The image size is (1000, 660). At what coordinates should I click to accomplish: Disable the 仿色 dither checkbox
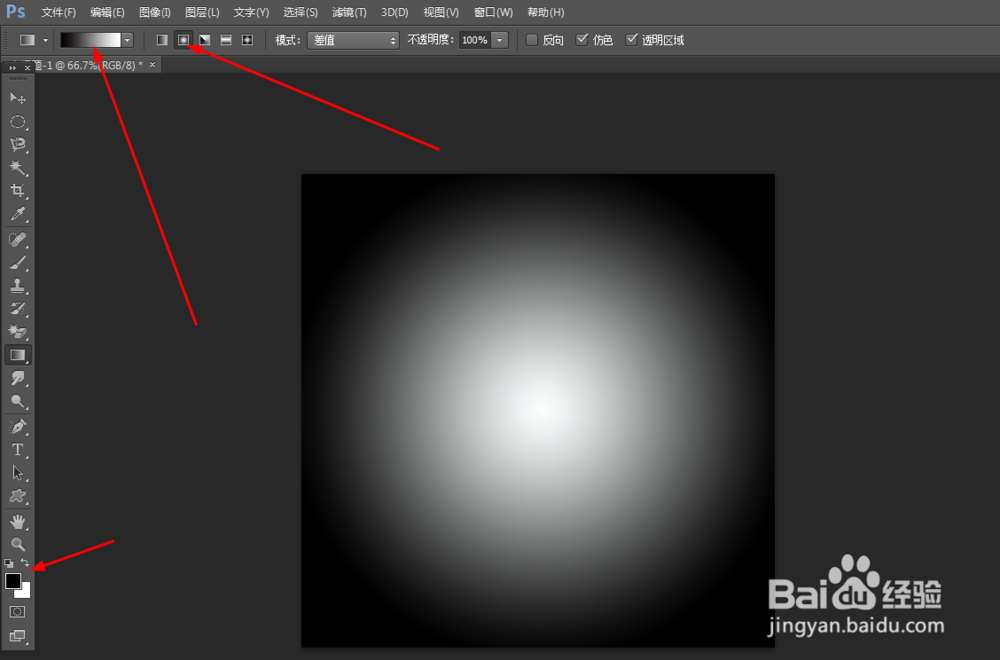point(582,39)
